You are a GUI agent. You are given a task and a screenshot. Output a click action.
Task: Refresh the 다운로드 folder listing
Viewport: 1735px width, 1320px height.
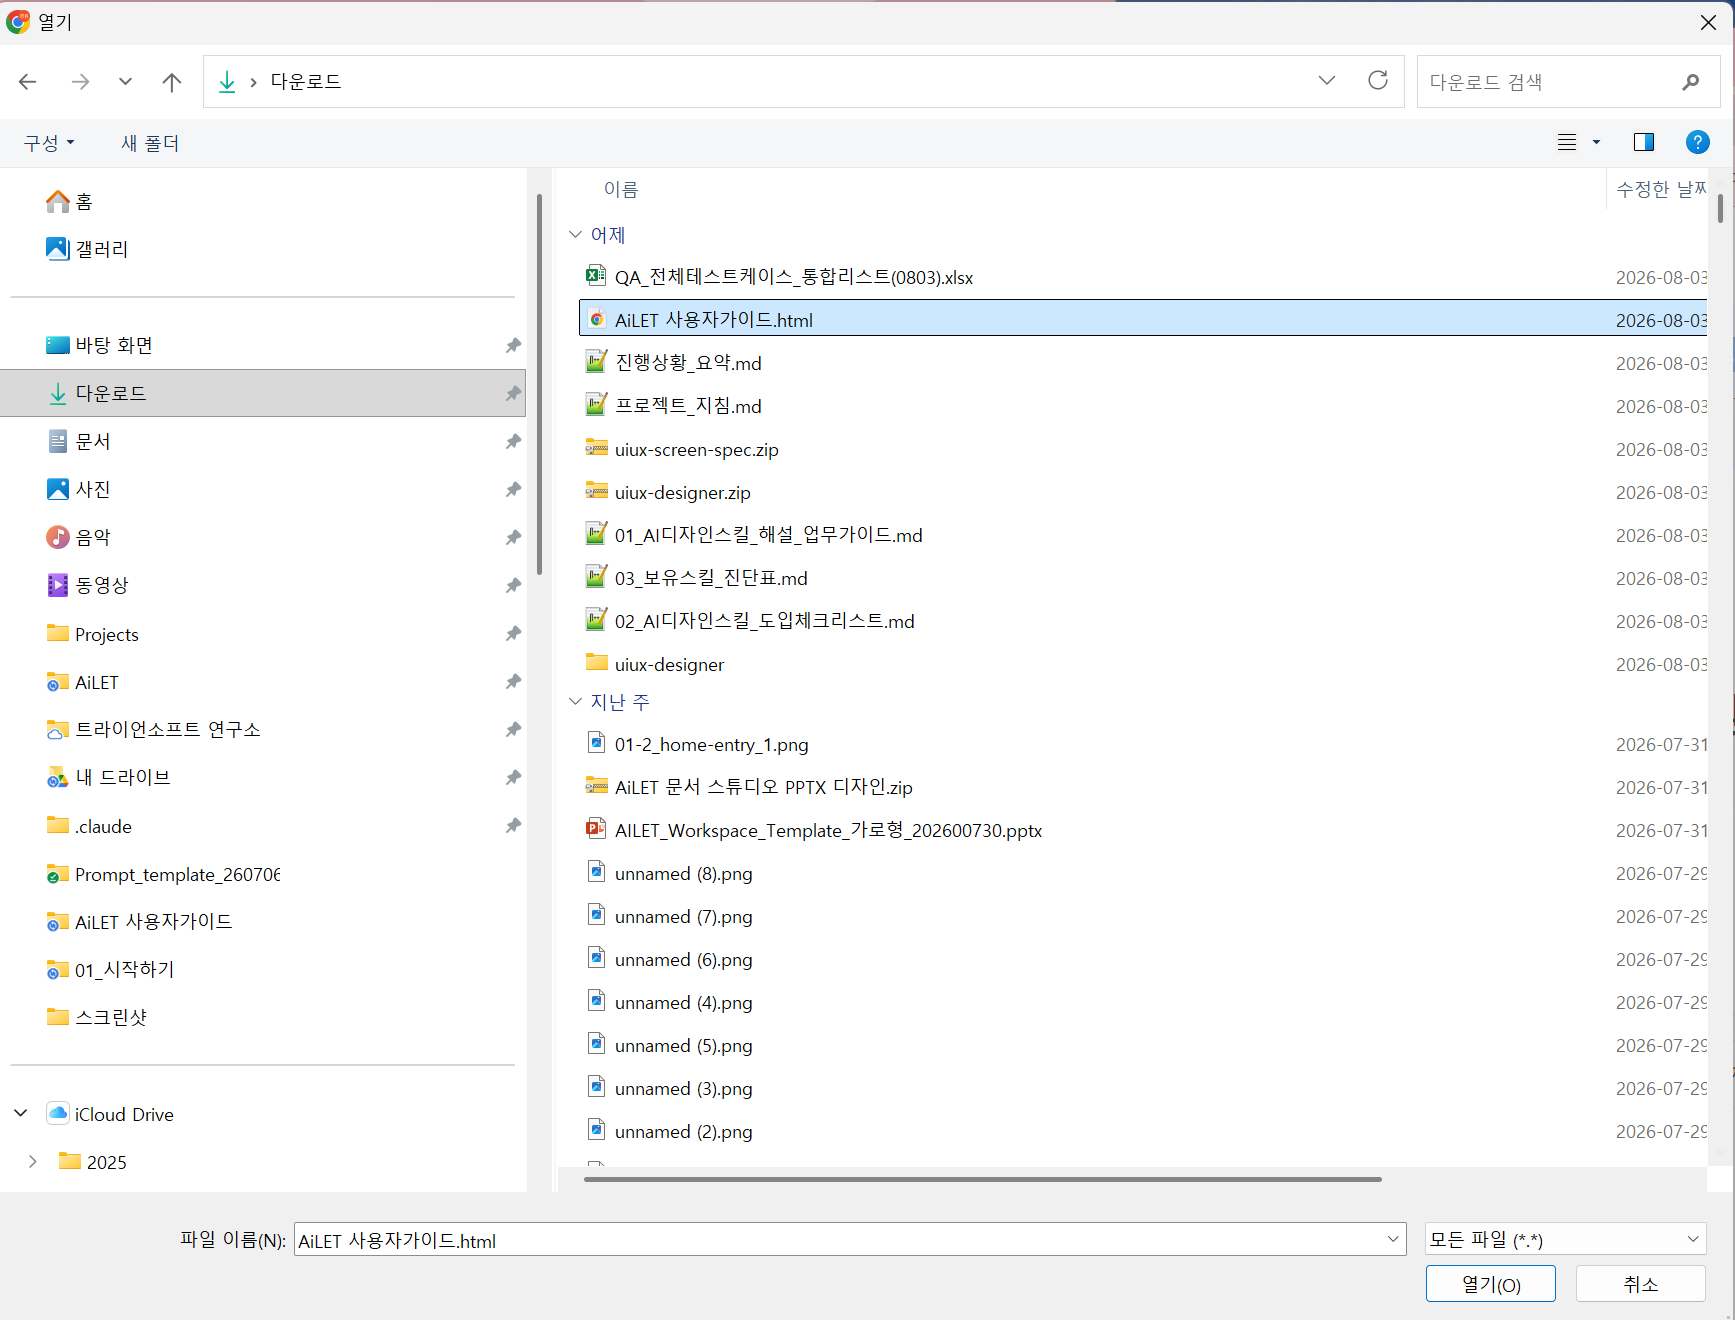coord(1378,81)
